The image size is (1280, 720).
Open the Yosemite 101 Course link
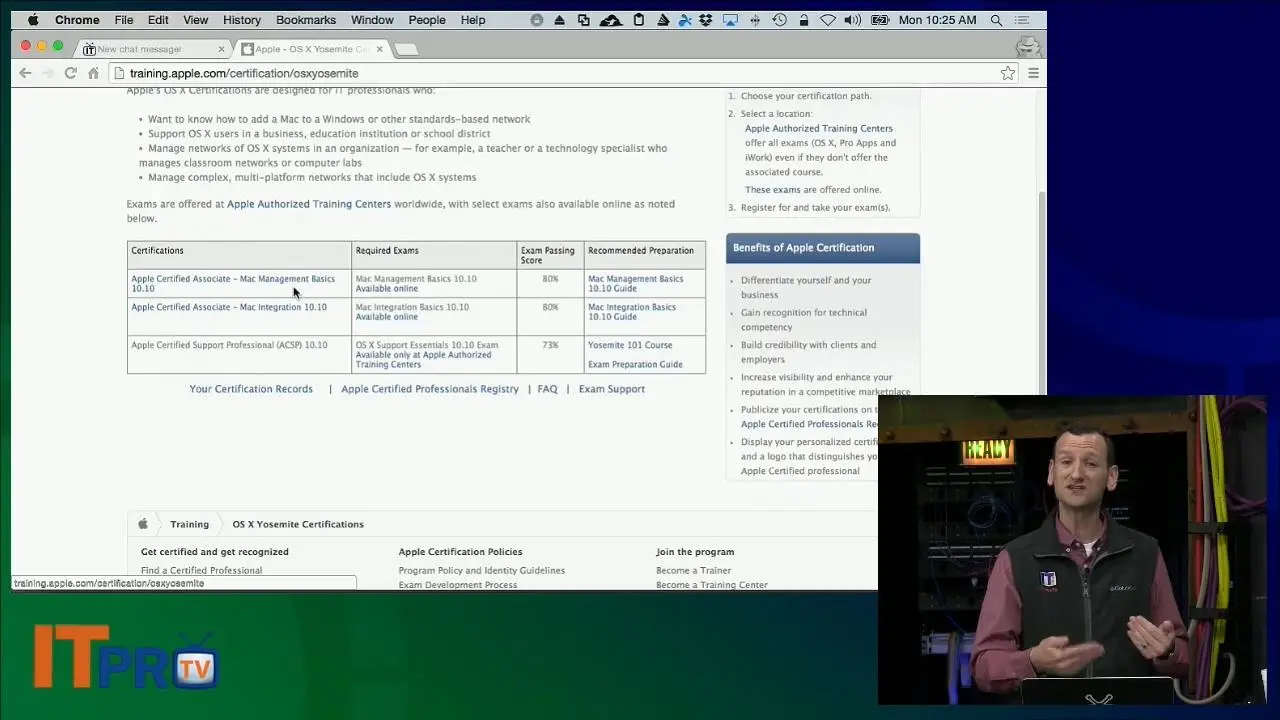click(x=630, y=345)
